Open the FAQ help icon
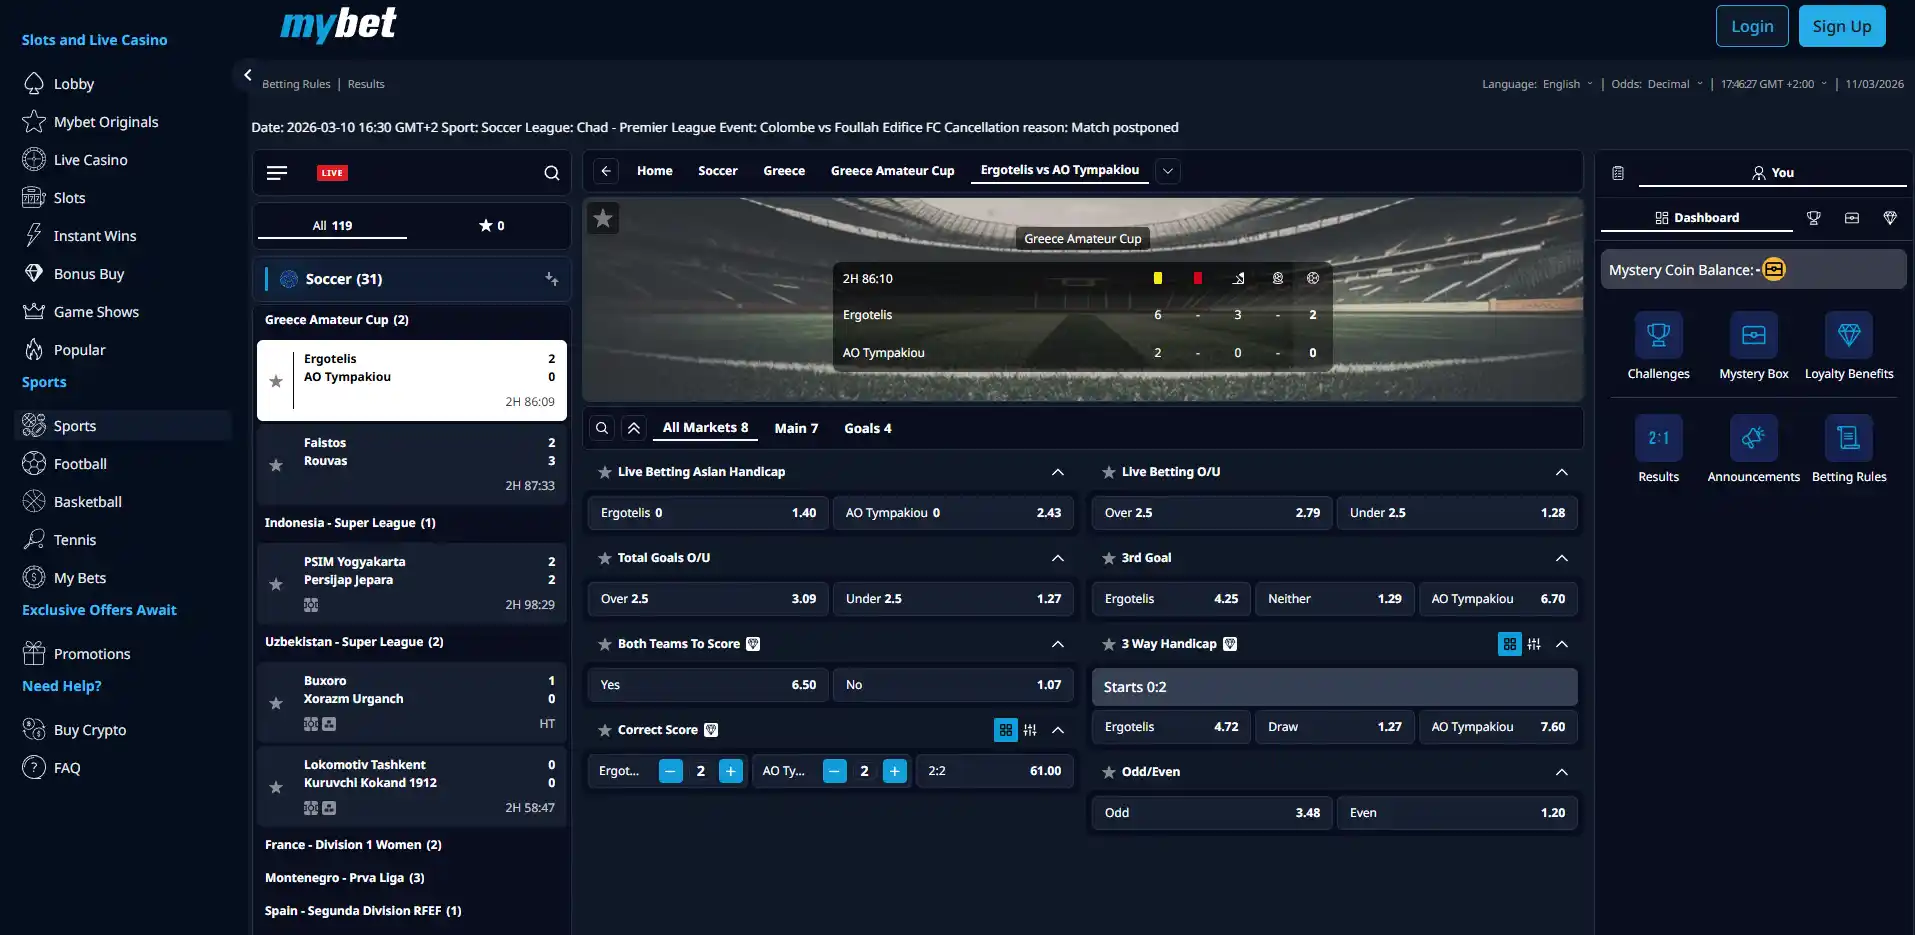The width and height of the screenshot is (1915, 935). point(34,768)
